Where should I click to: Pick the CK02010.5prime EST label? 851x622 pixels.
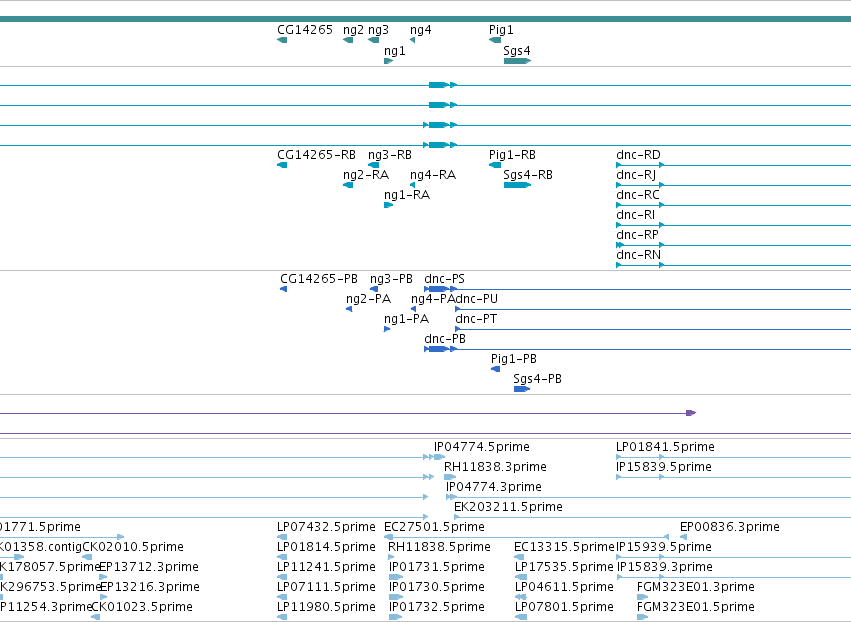click(x=133, y=548)
